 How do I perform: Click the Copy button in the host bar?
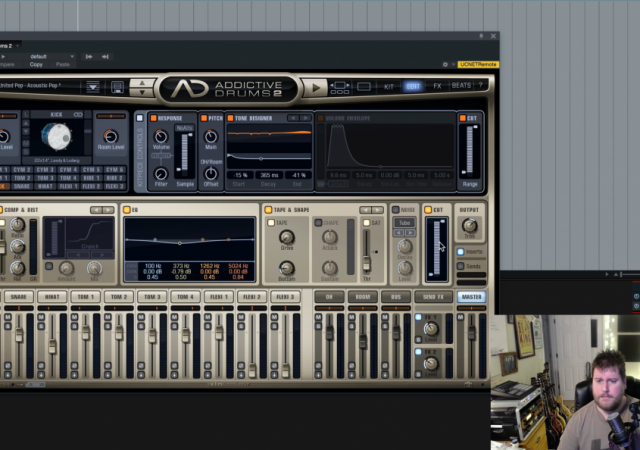tap(36, 65)
